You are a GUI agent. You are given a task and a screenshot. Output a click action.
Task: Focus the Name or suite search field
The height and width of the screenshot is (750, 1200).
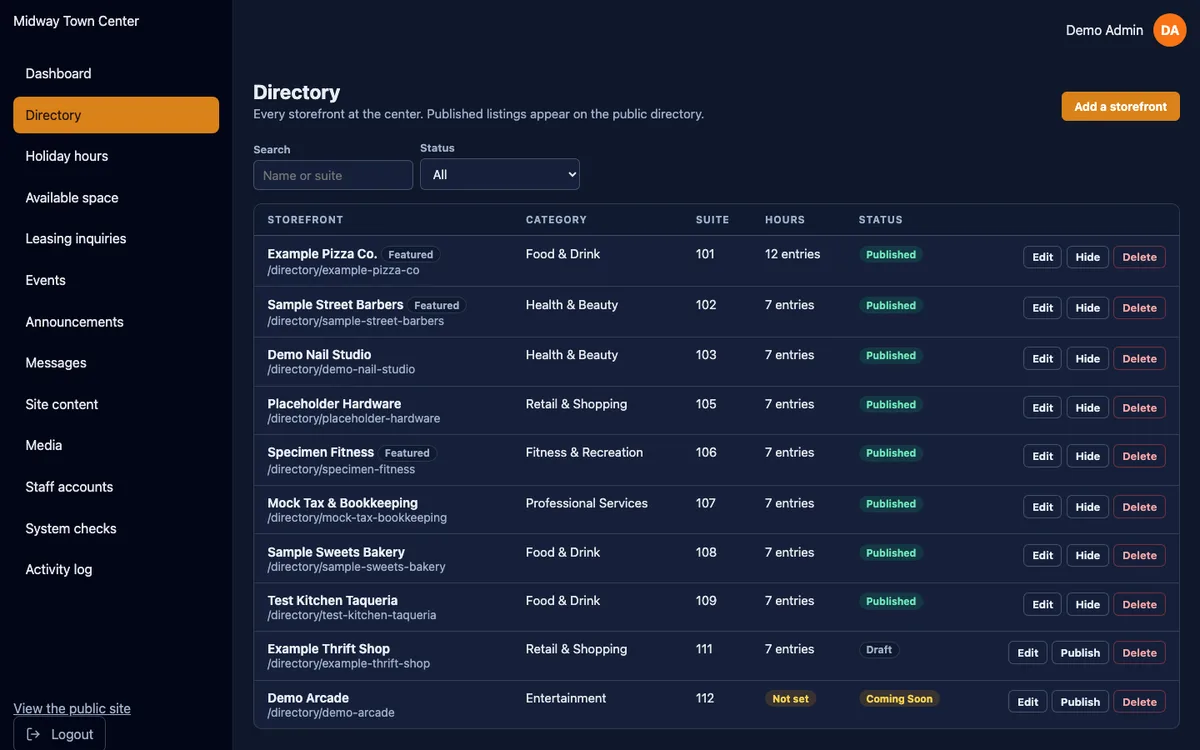click(333, 175)
